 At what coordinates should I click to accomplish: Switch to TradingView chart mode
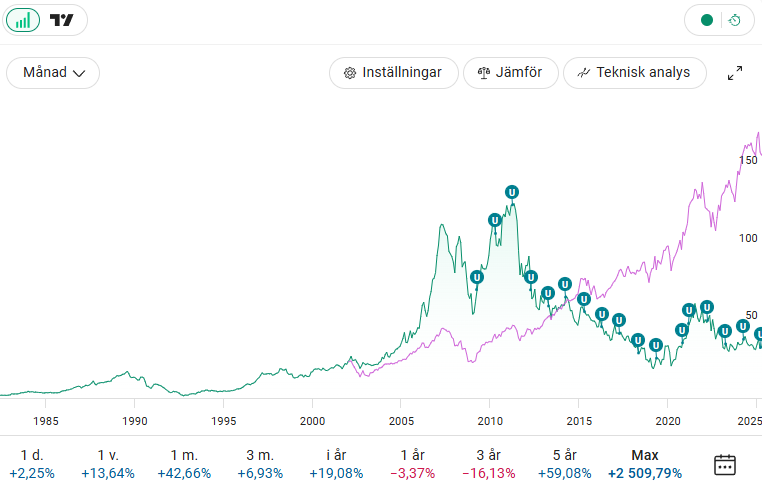[62, 20]
